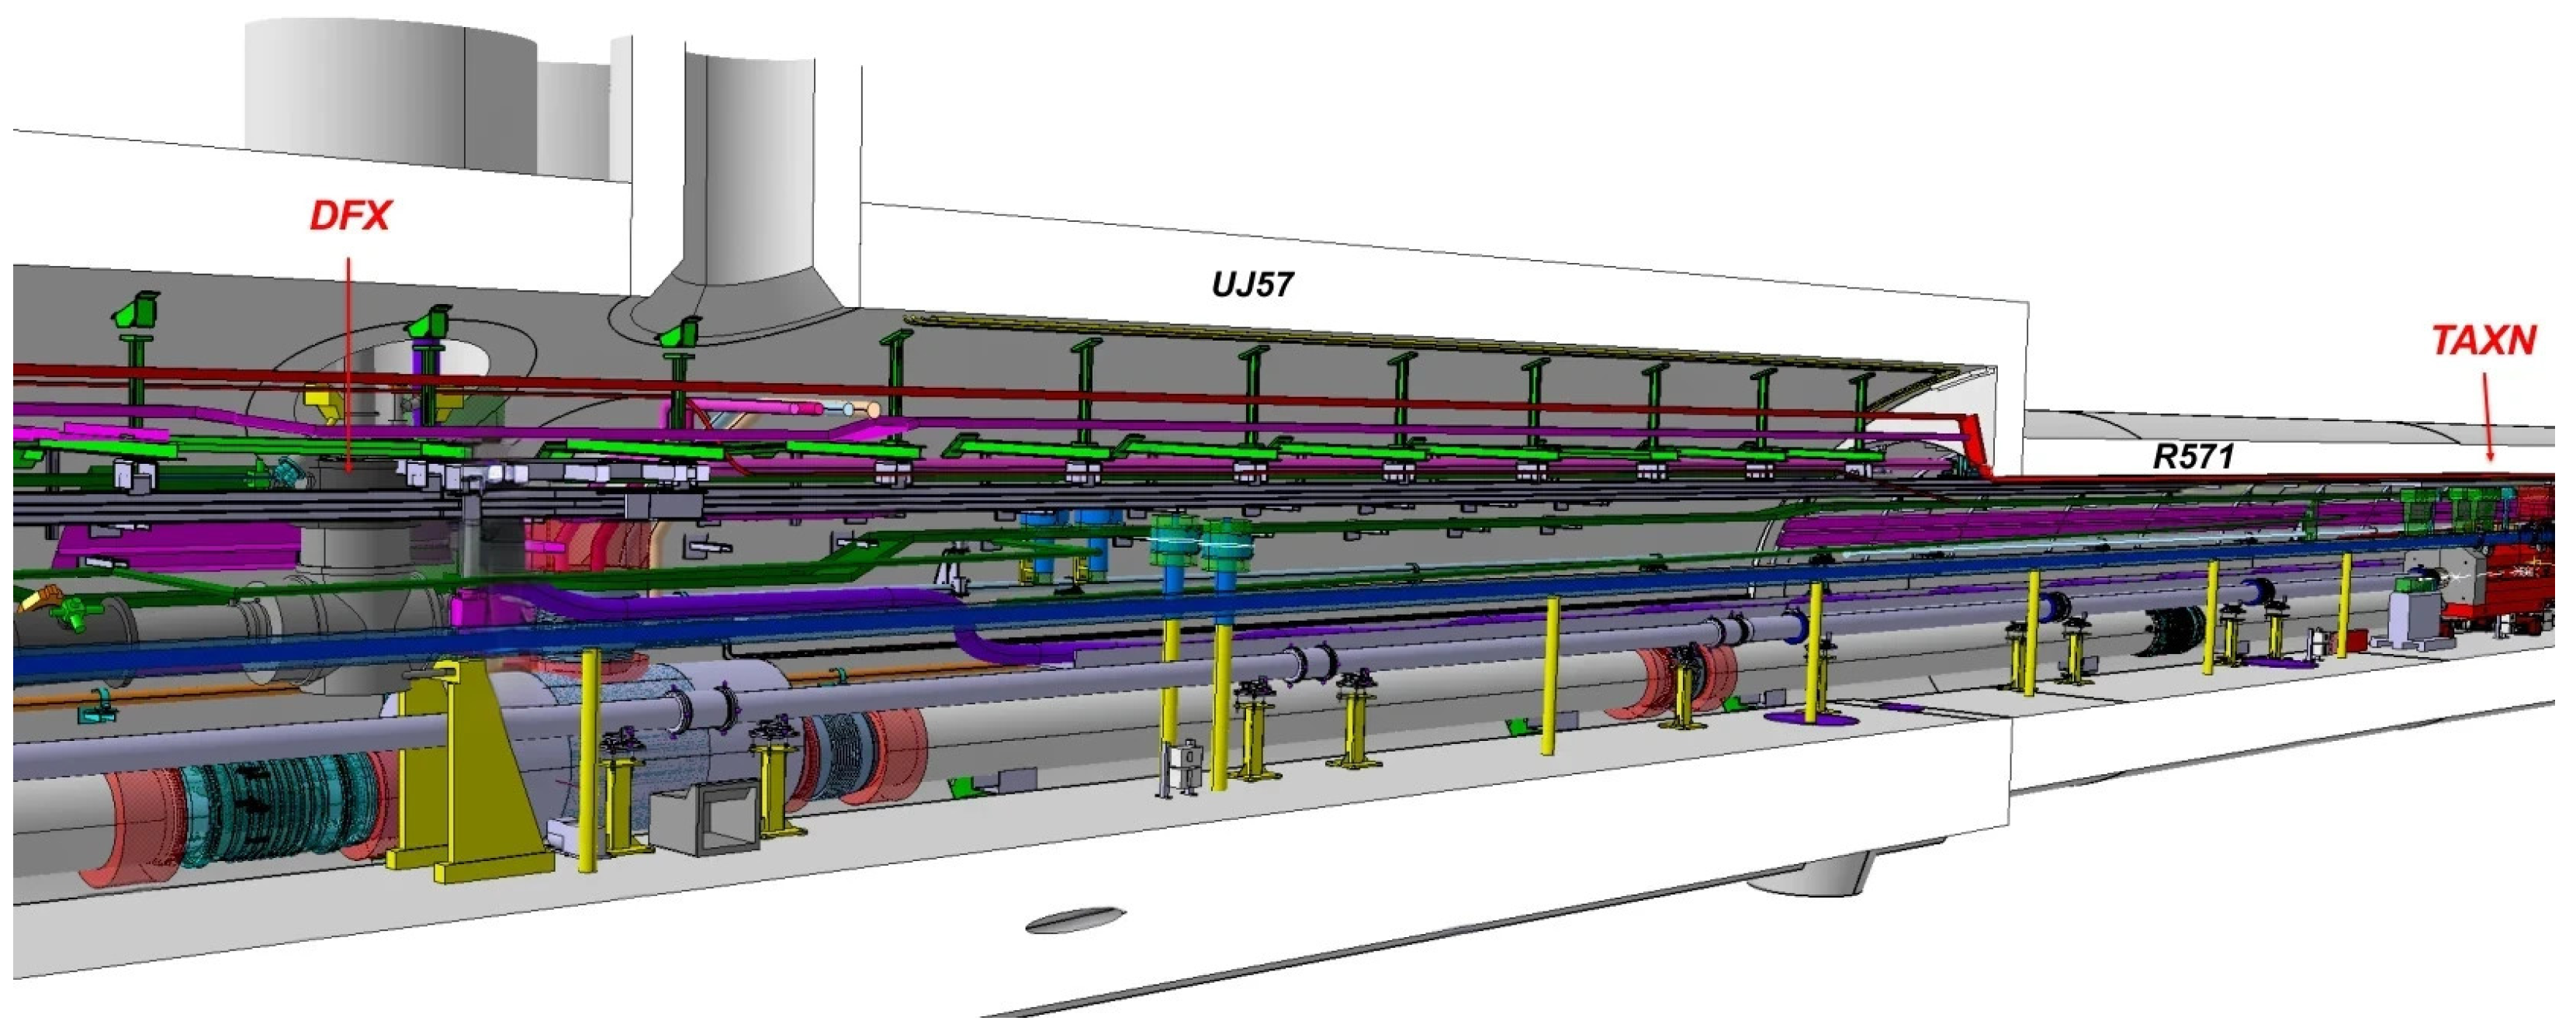This screenshot has height=1031, width=2576.
Task: Click the red arrow below TAXN
Action: [x=2489, y=416]
